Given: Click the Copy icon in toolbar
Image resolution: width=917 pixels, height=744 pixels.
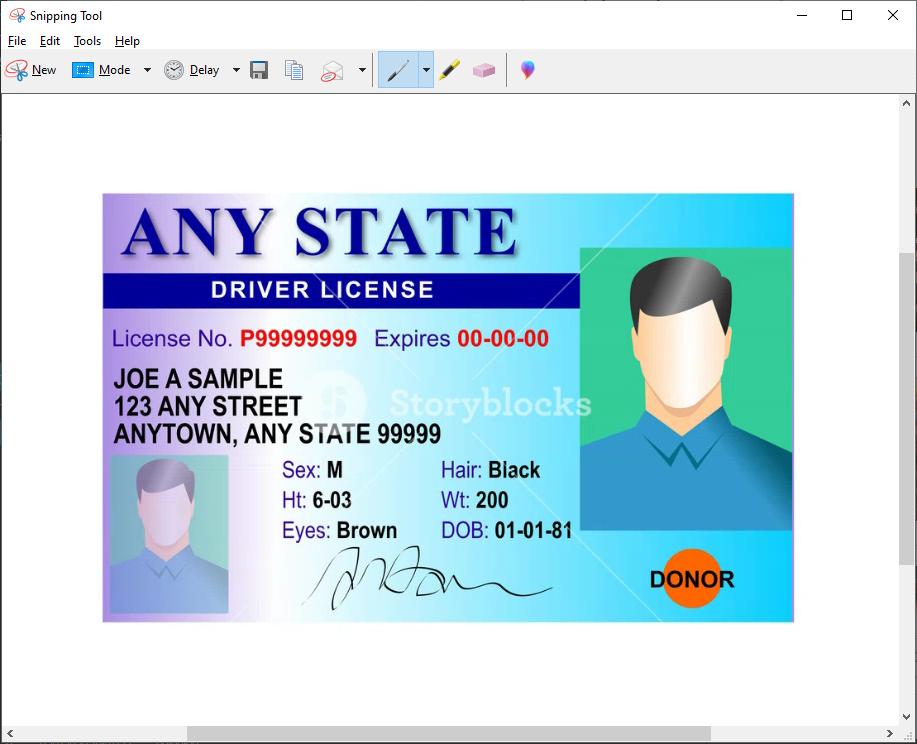Looking at the screenshot, I should pyautogui.click(x=293, y=70).
